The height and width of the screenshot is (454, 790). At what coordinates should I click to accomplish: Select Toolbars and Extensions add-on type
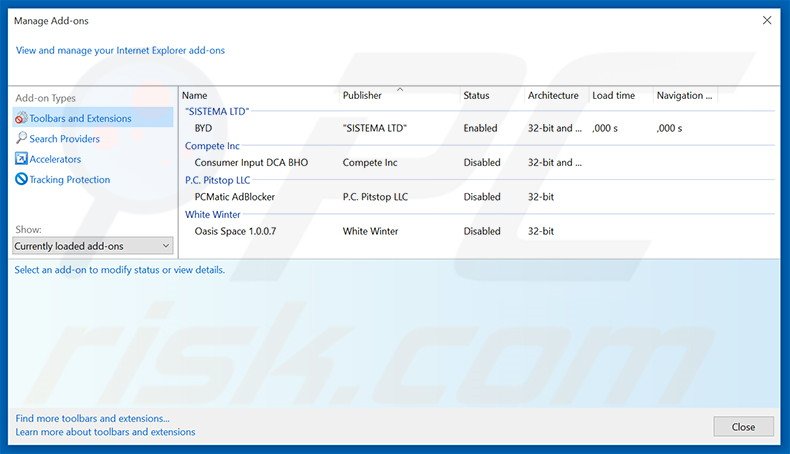click(93, 118)
